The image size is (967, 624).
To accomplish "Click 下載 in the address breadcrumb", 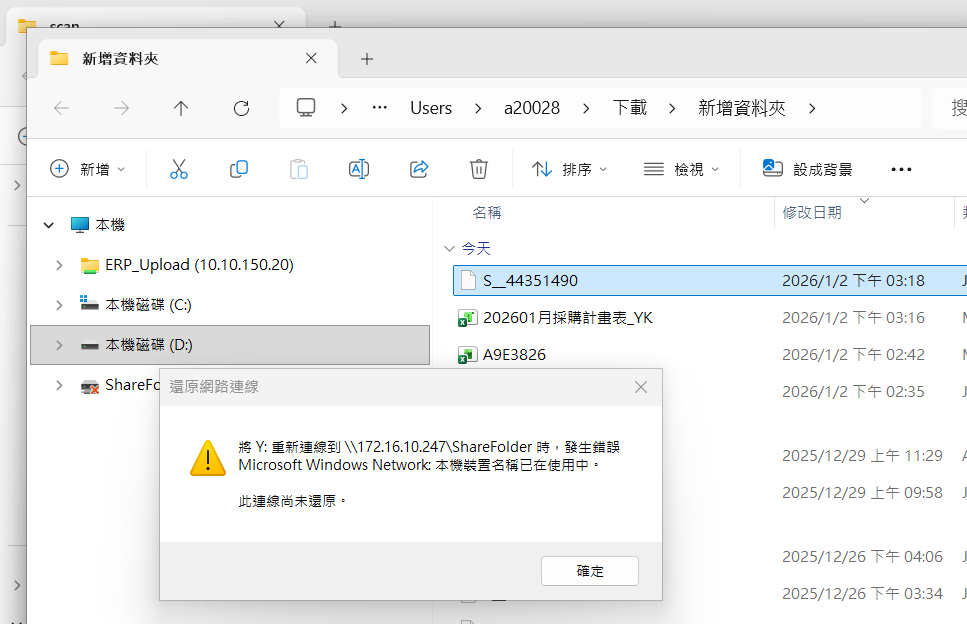I will (629, 108).
